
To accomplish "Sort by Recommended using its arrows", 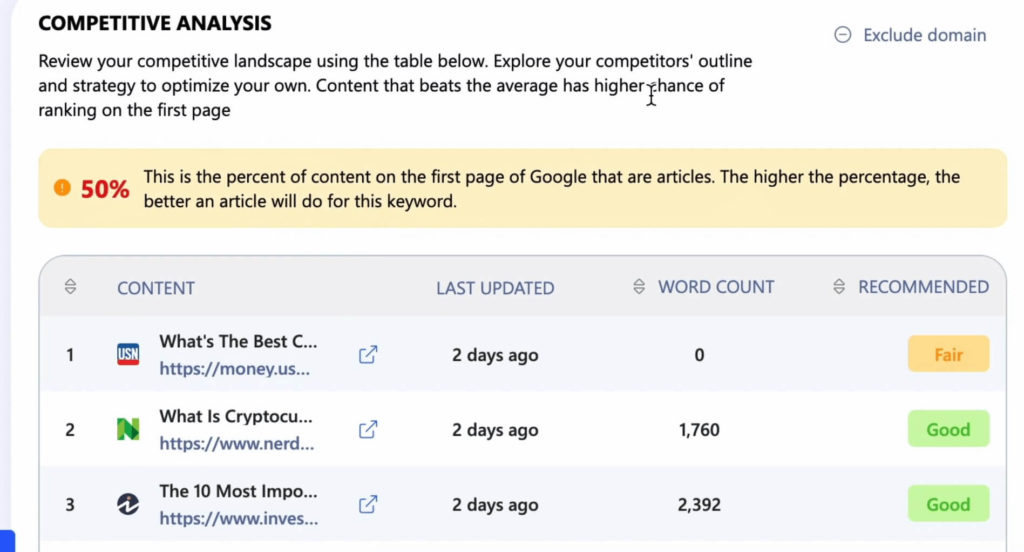I will (x=839, y=287).
